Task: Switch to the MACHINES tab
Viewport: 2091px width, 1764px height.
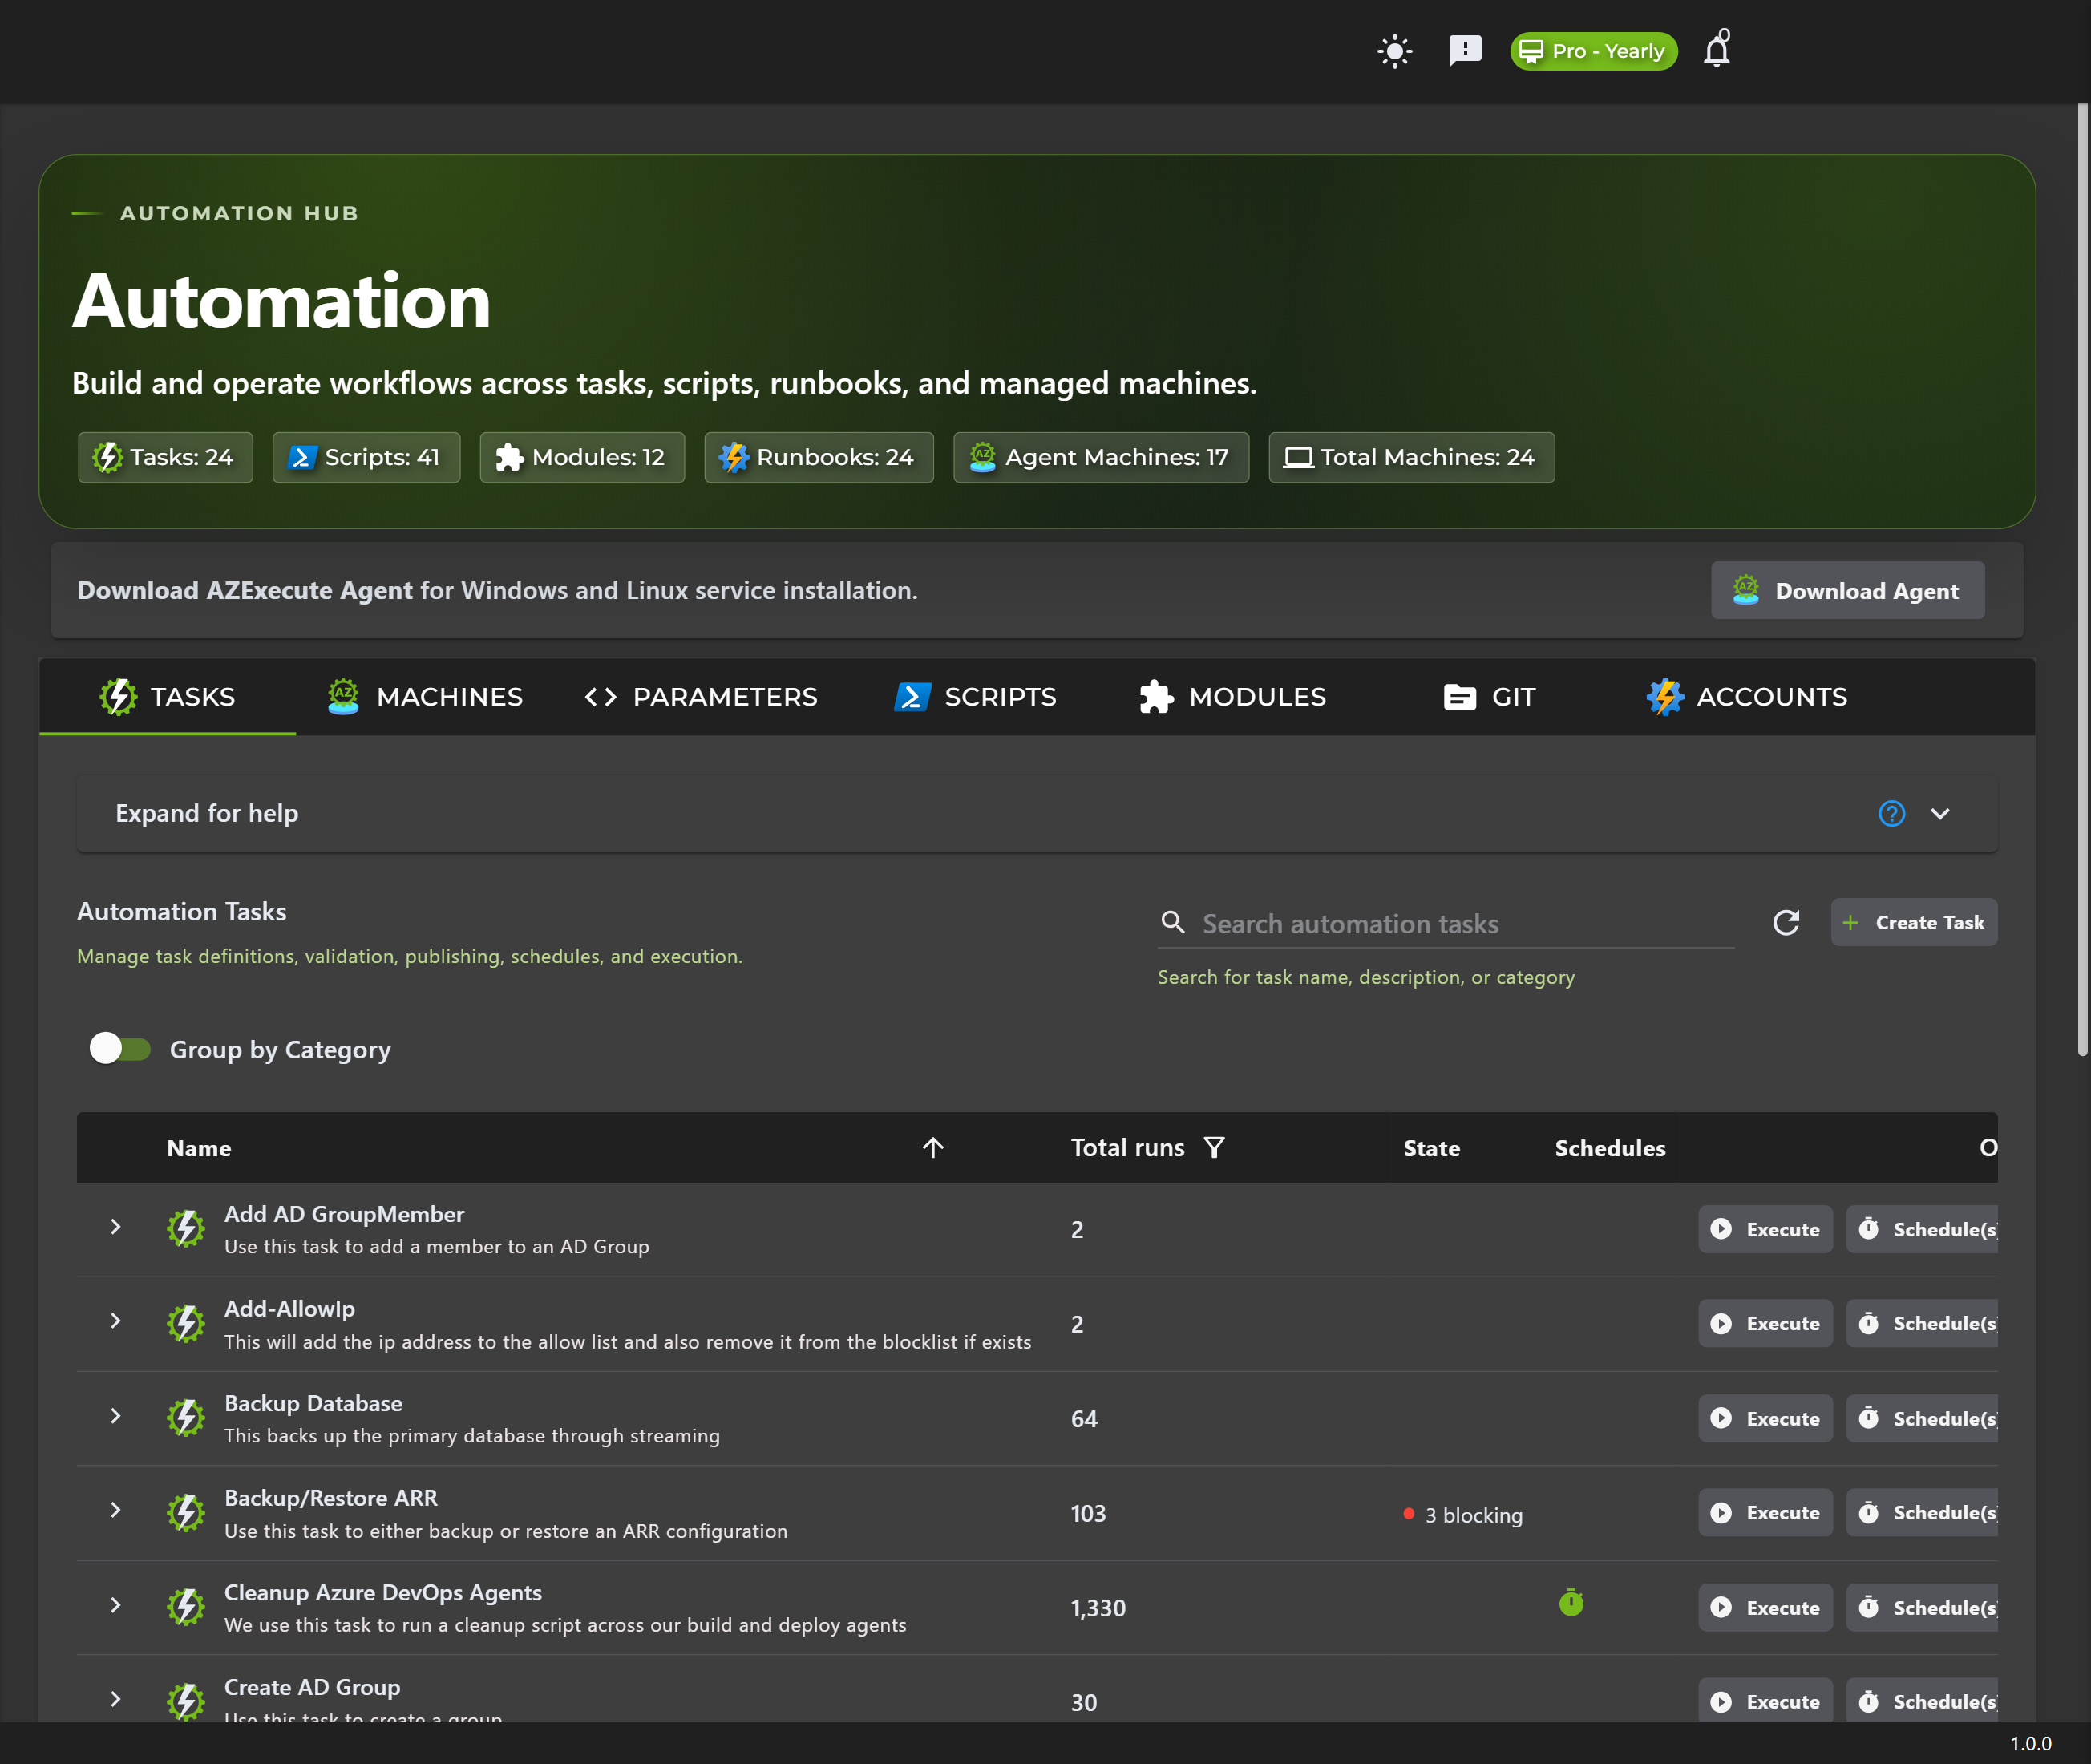Action: tap(425, 697)
